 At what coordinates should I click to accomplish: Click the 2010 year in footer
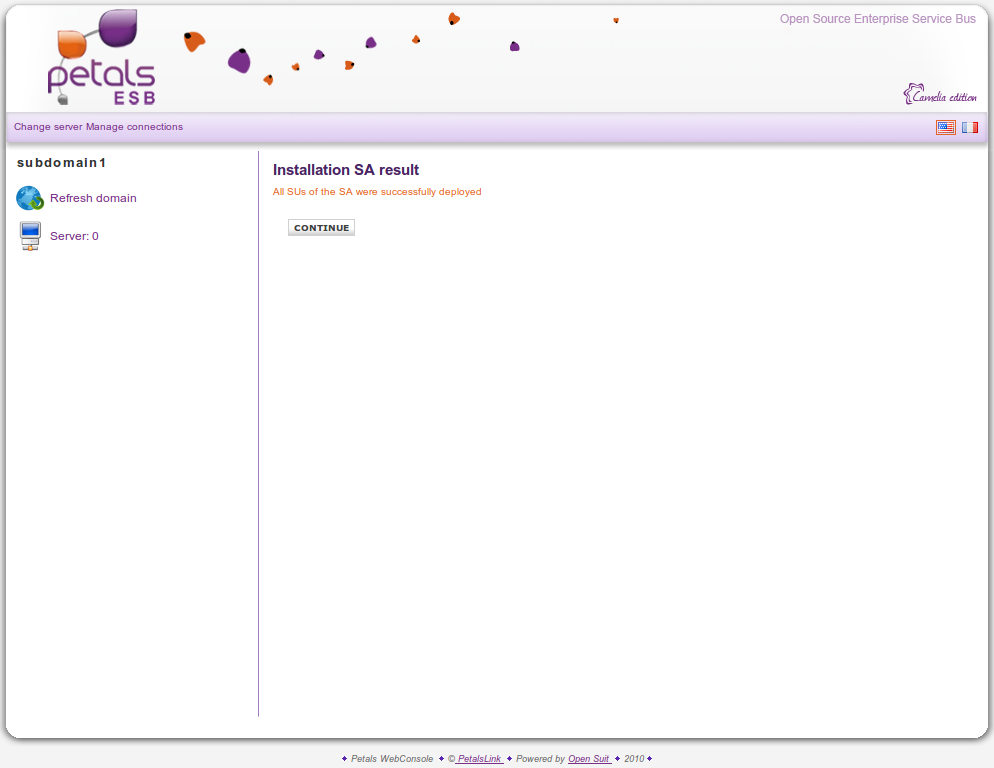pos(634,759)
